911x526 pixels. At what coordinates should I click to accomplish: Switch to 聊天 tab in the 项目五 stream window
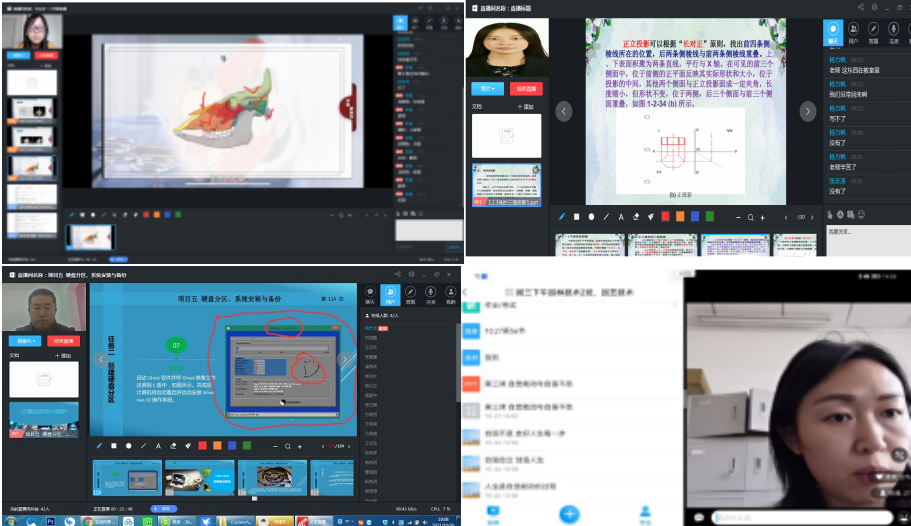370,295
